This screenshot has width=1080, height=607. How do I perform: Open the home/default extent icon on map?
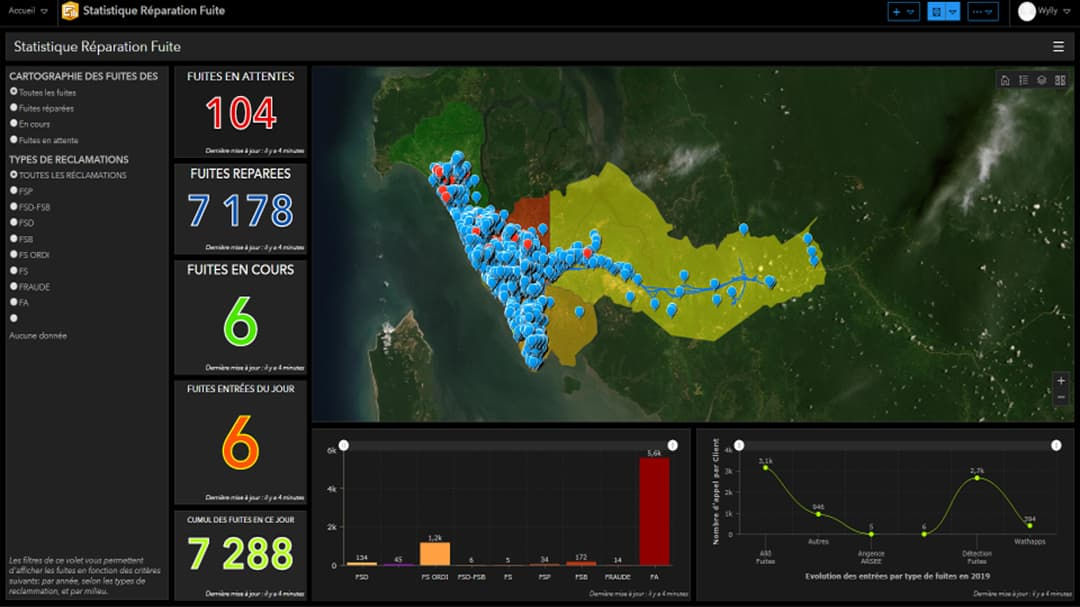[1005, 80]
